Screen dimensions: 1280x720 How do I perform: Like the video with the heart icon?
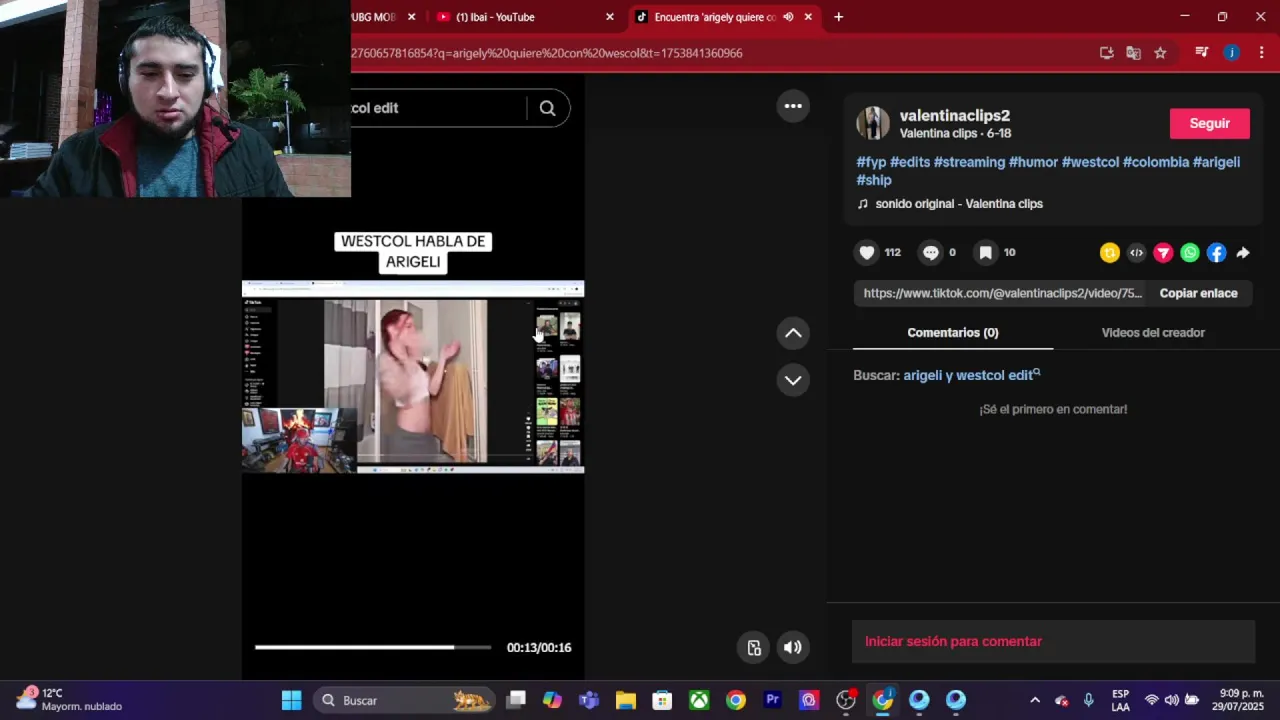(x=867, y=253)
